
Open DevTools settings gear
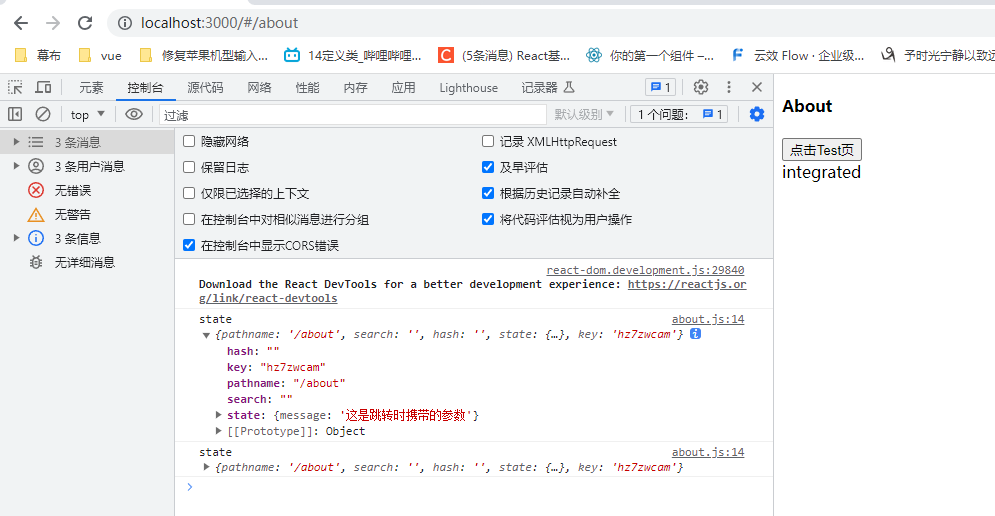(701, 87)
